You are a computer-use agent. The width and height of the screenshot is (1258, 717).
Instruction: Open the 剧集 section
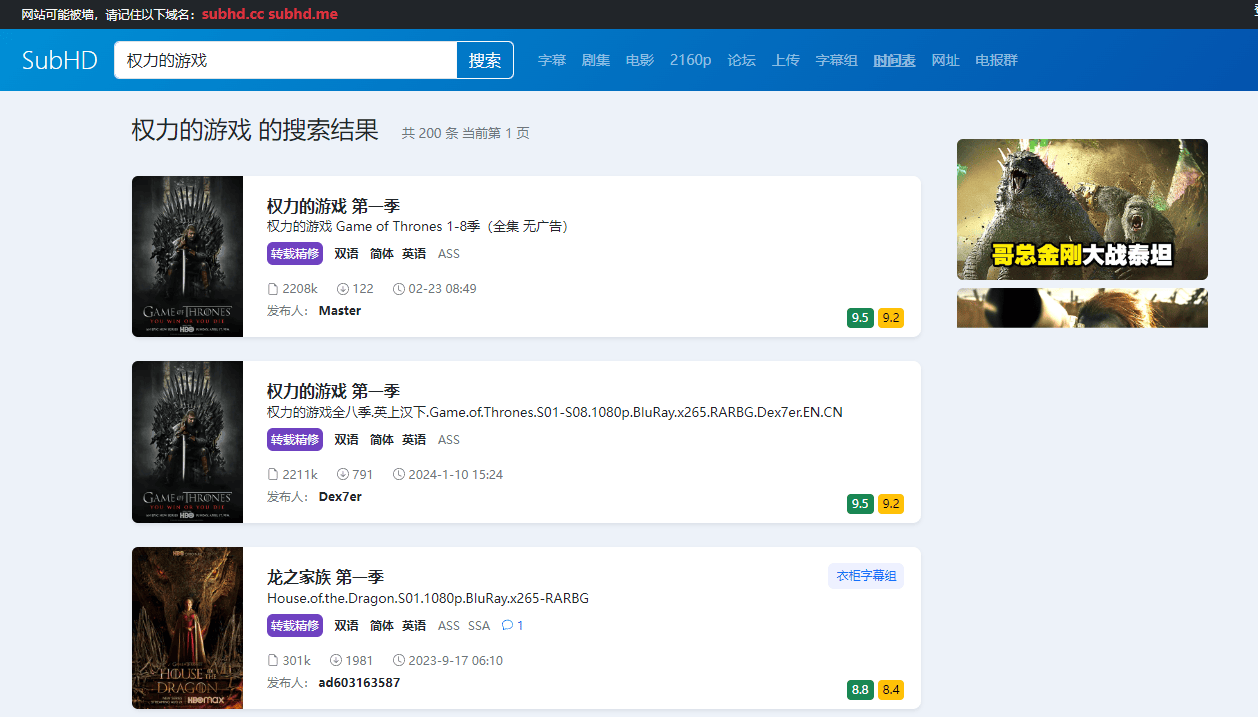[x=596, y=60]
